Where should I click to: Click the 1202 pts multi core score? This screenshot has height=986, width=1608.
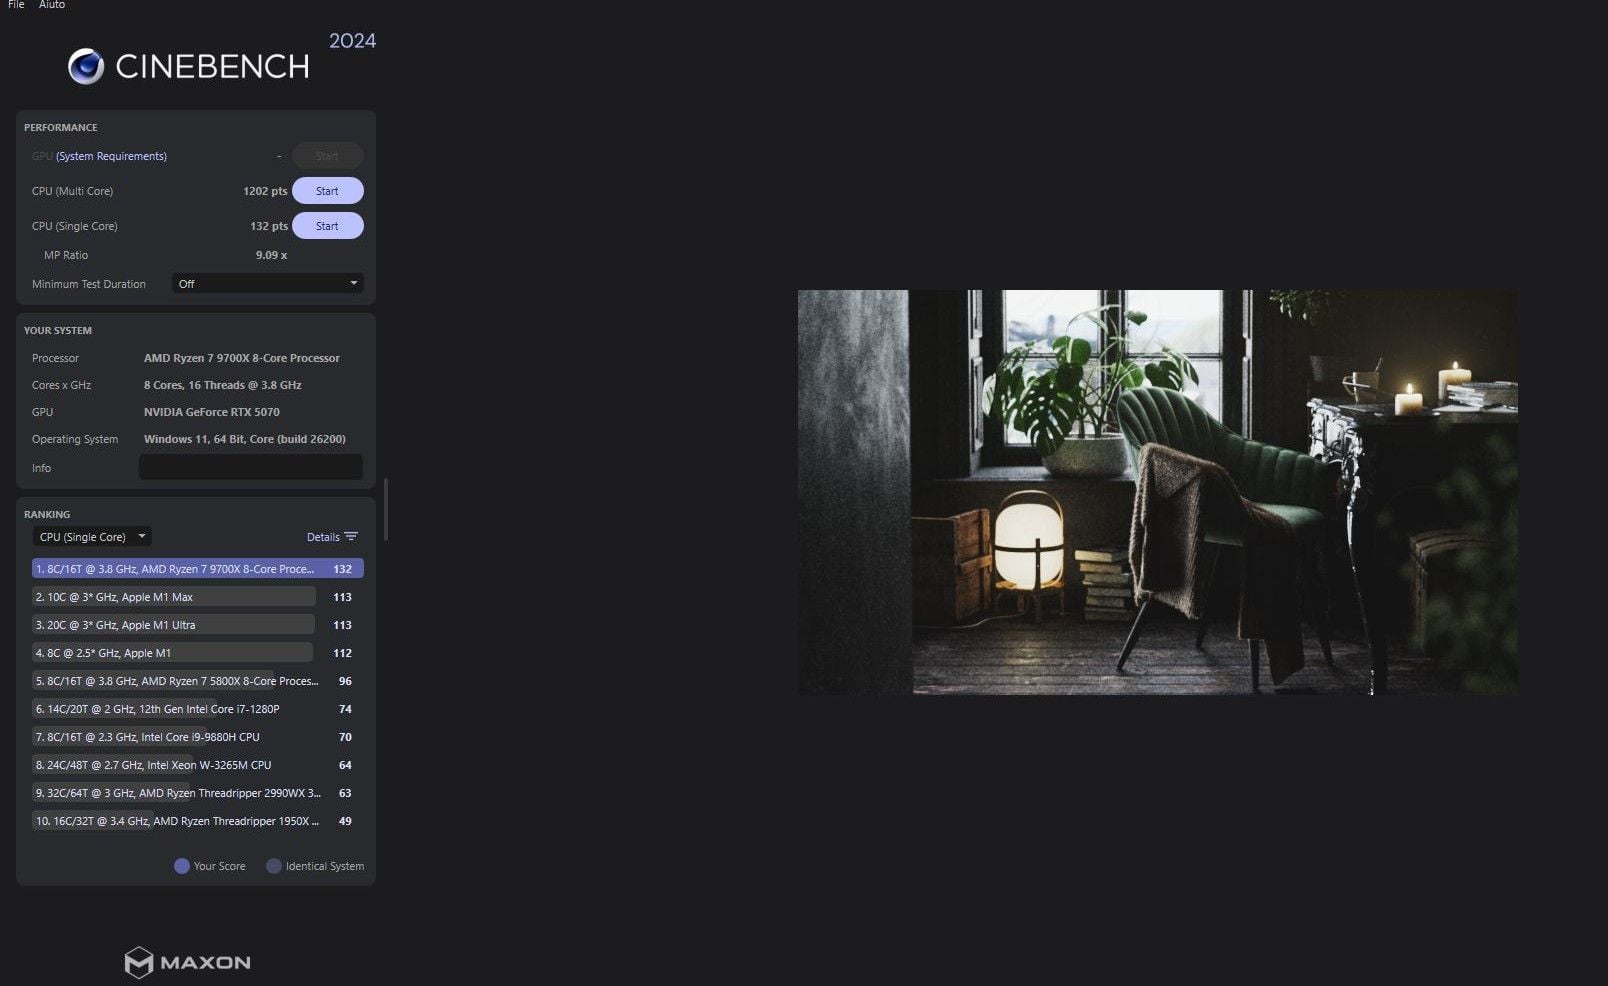tap(265, 191)
